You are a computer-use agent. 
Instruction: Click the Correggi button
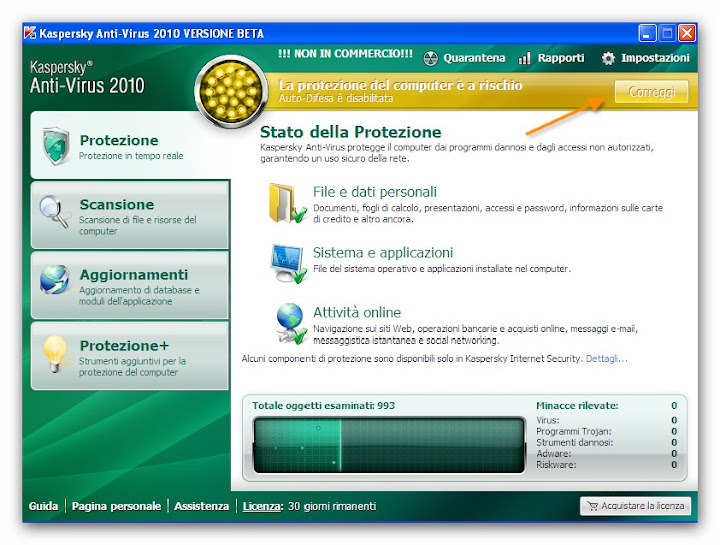click(x=652, y=92)
